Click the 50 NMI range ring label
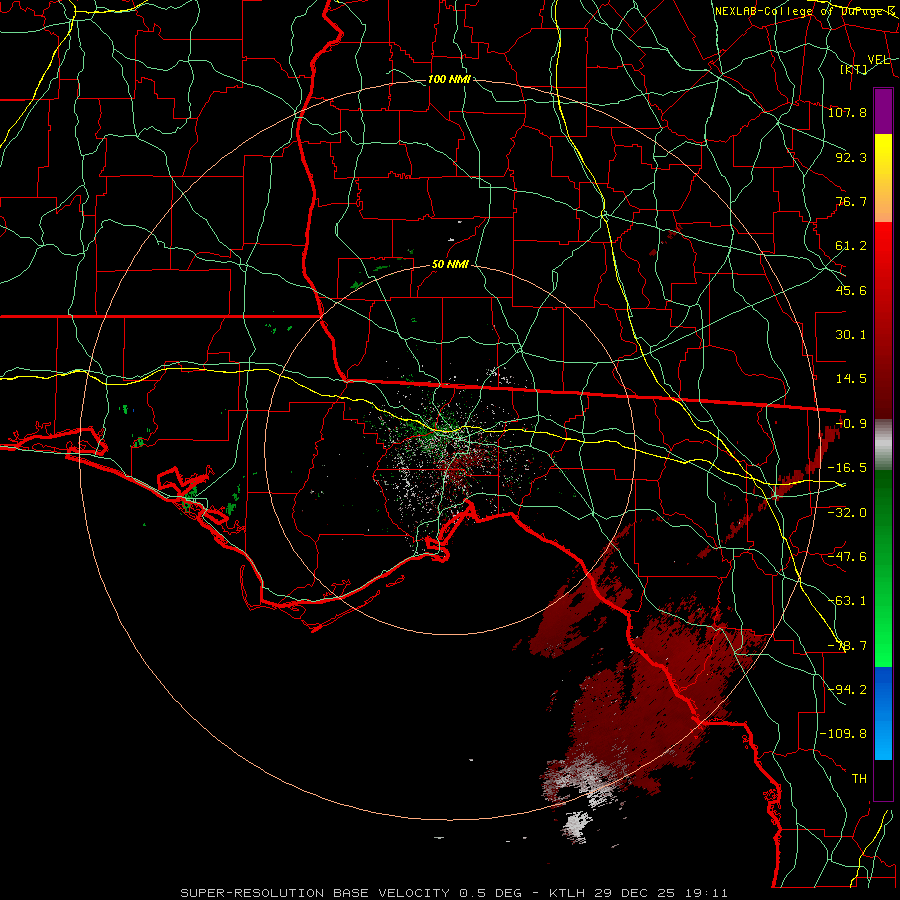The width and height of the screenshot is (900, 900). (x=450, y=265)
